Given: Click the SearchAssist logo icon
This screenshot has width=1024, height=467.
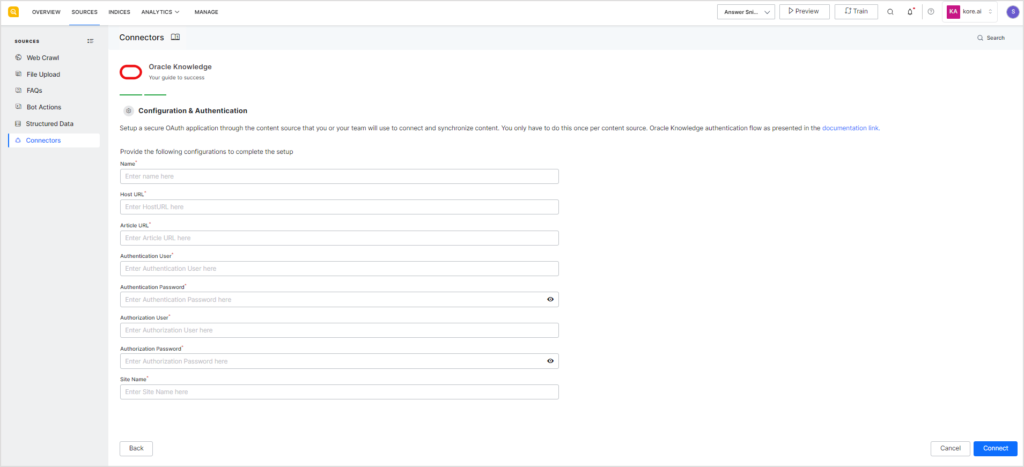Looking at the screenshot, I should point(14,12).
